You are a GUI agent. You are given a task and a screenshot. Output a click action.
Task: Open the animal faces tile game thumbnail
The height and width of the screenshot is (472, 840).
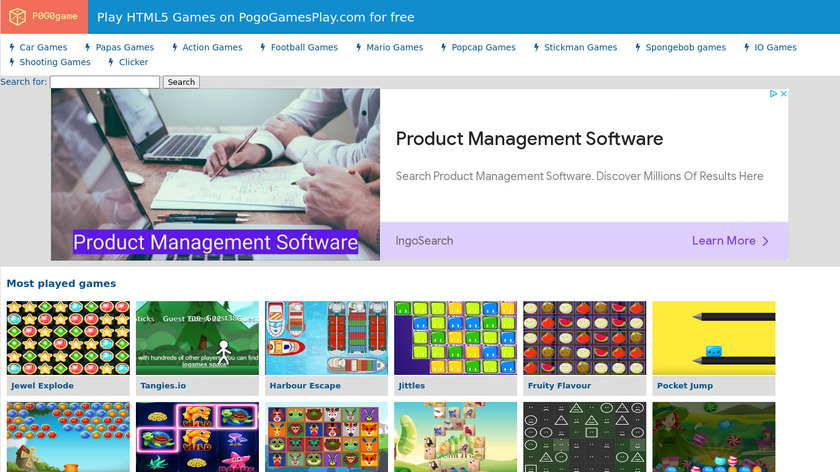[326, 437]
